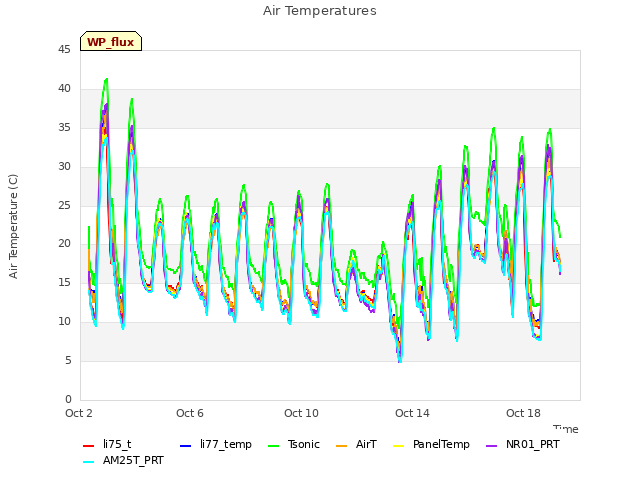The width and height of the screenshot is (640, 480).
Task: Click the 40 y-axis tick label
Action: [x=64, y=89]
